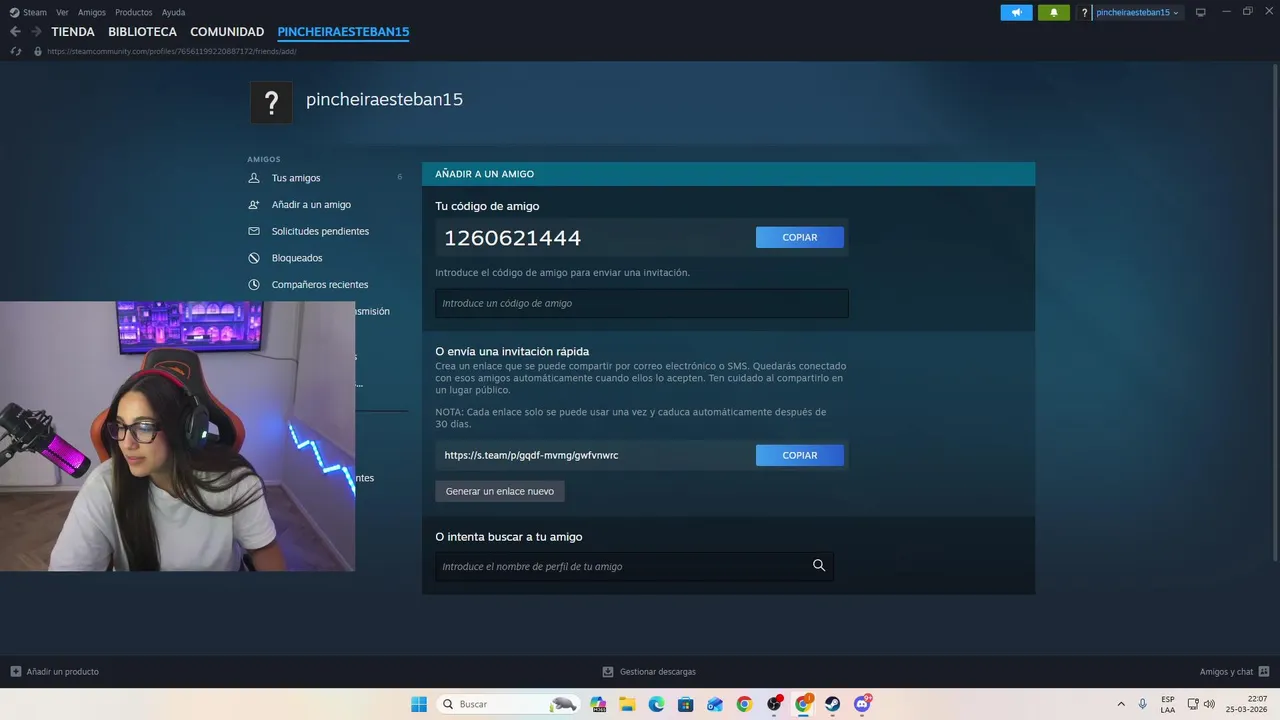1280x720 pixels.
Task: Enter Big Picture mode via monitor icon
Action: (x=1201, y=12)
